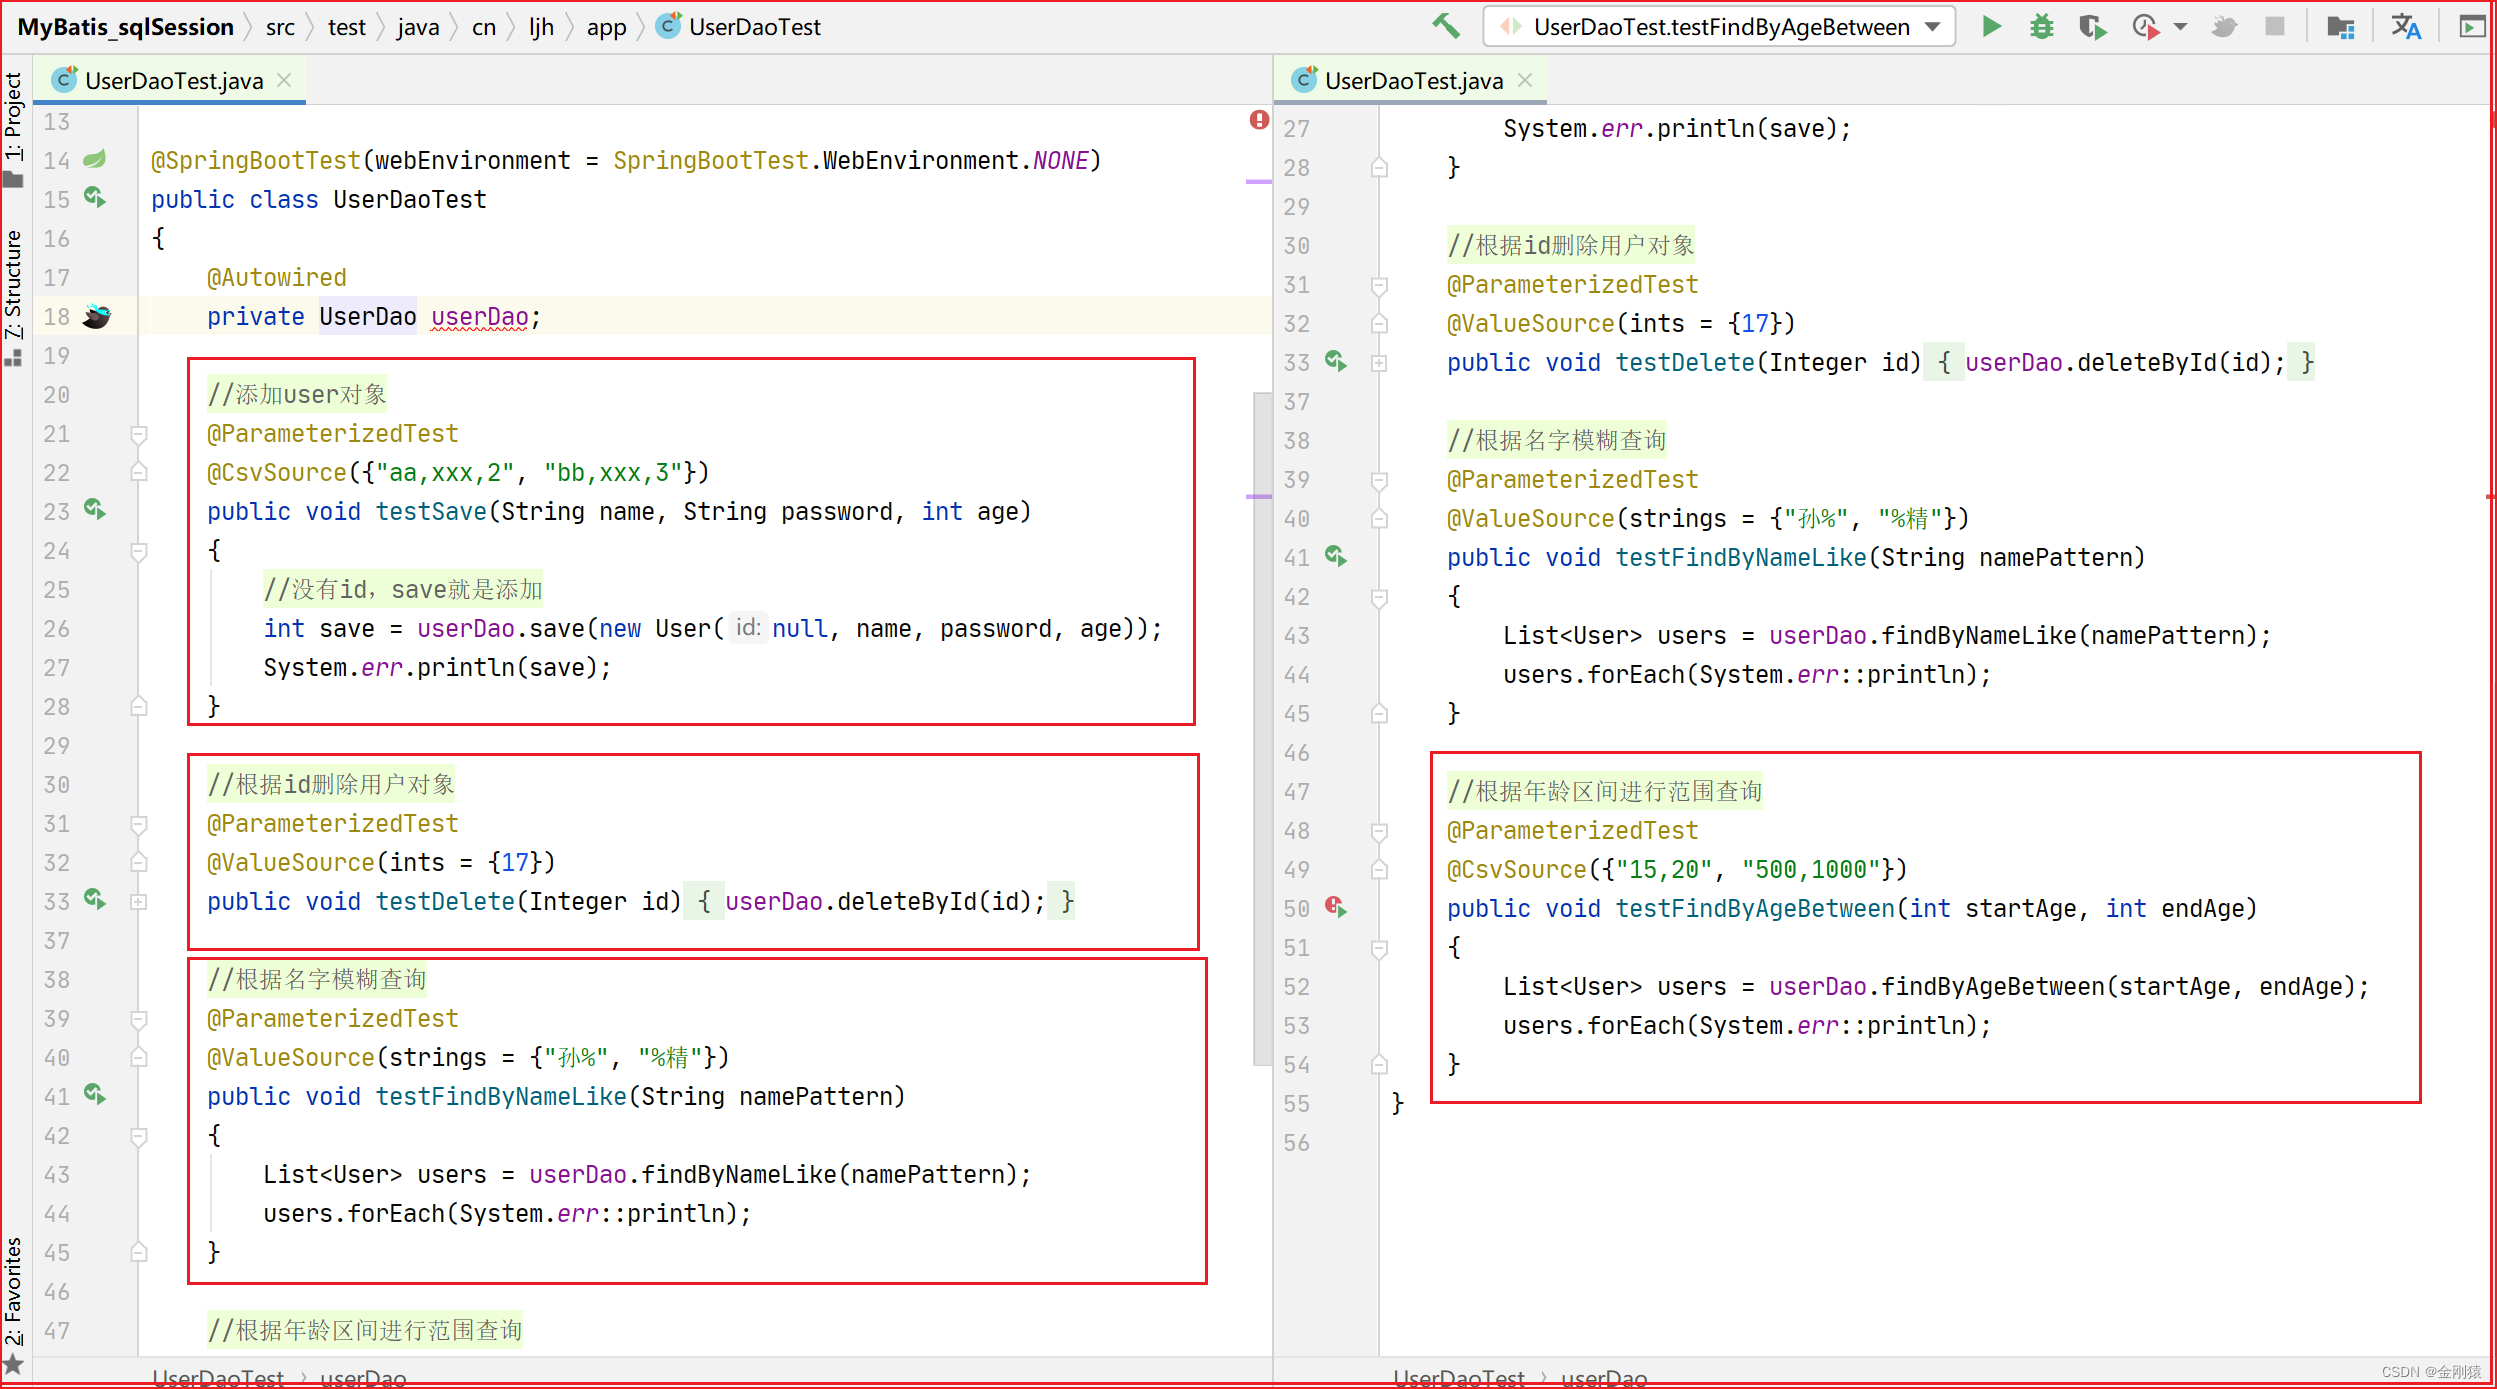This screenshot has height=1389, width=2497.
Task: Click the id: parameter hint on line 26
Action: point(747,628)
